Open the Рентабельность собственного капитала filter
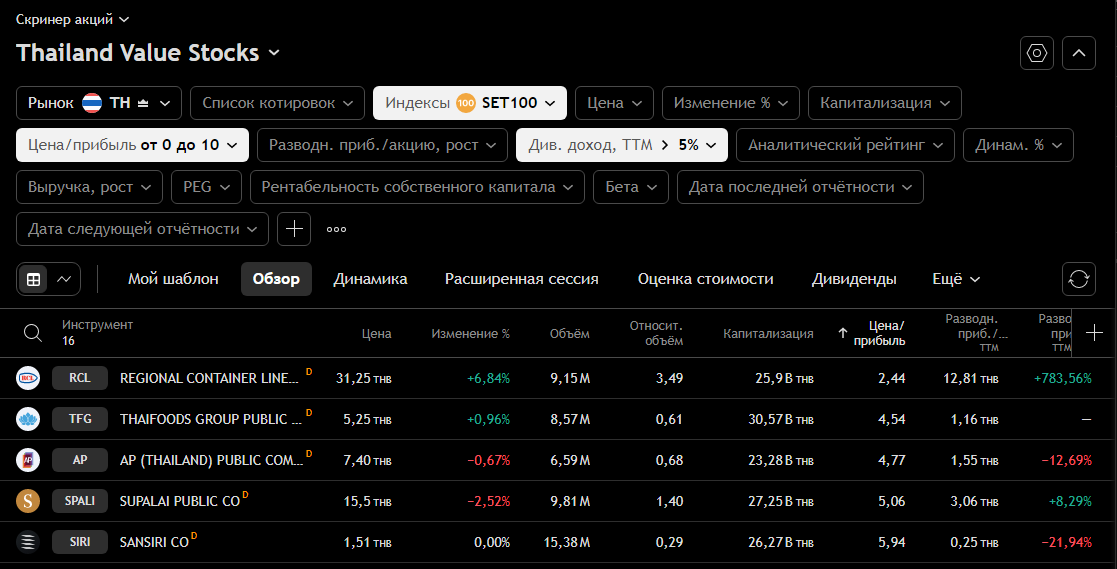 [417, 187]
